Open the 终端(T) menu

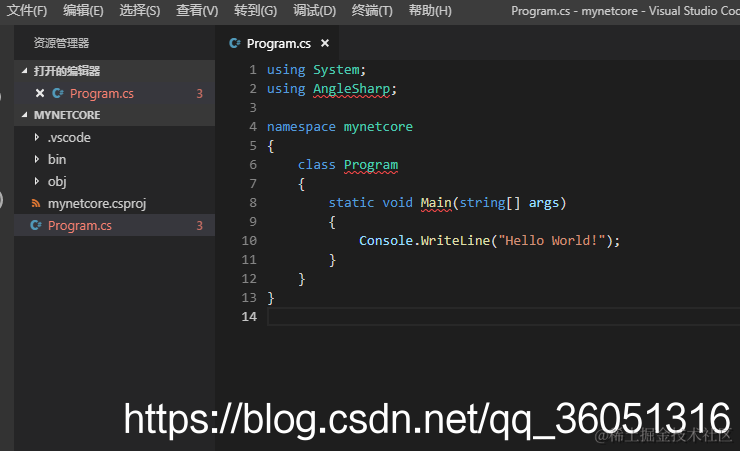click(x=372, y=10)
